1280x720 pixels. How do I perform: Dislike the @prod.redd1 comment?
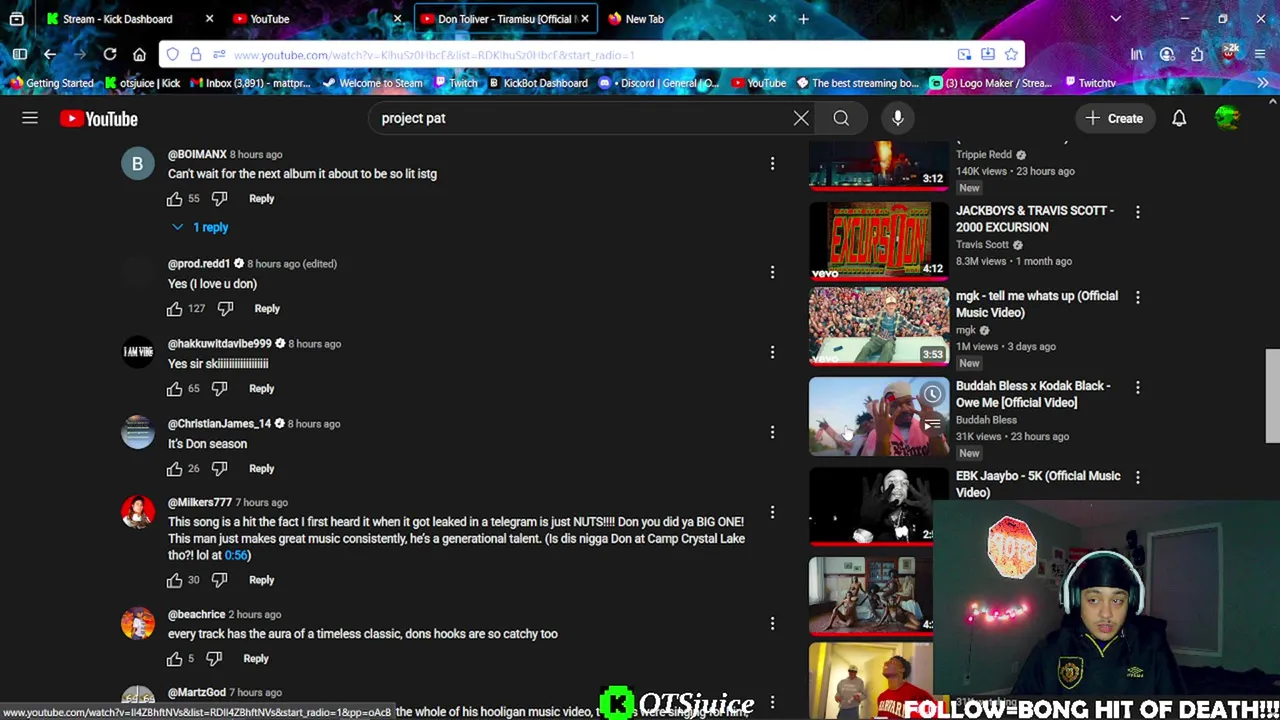tap(225, 308)
